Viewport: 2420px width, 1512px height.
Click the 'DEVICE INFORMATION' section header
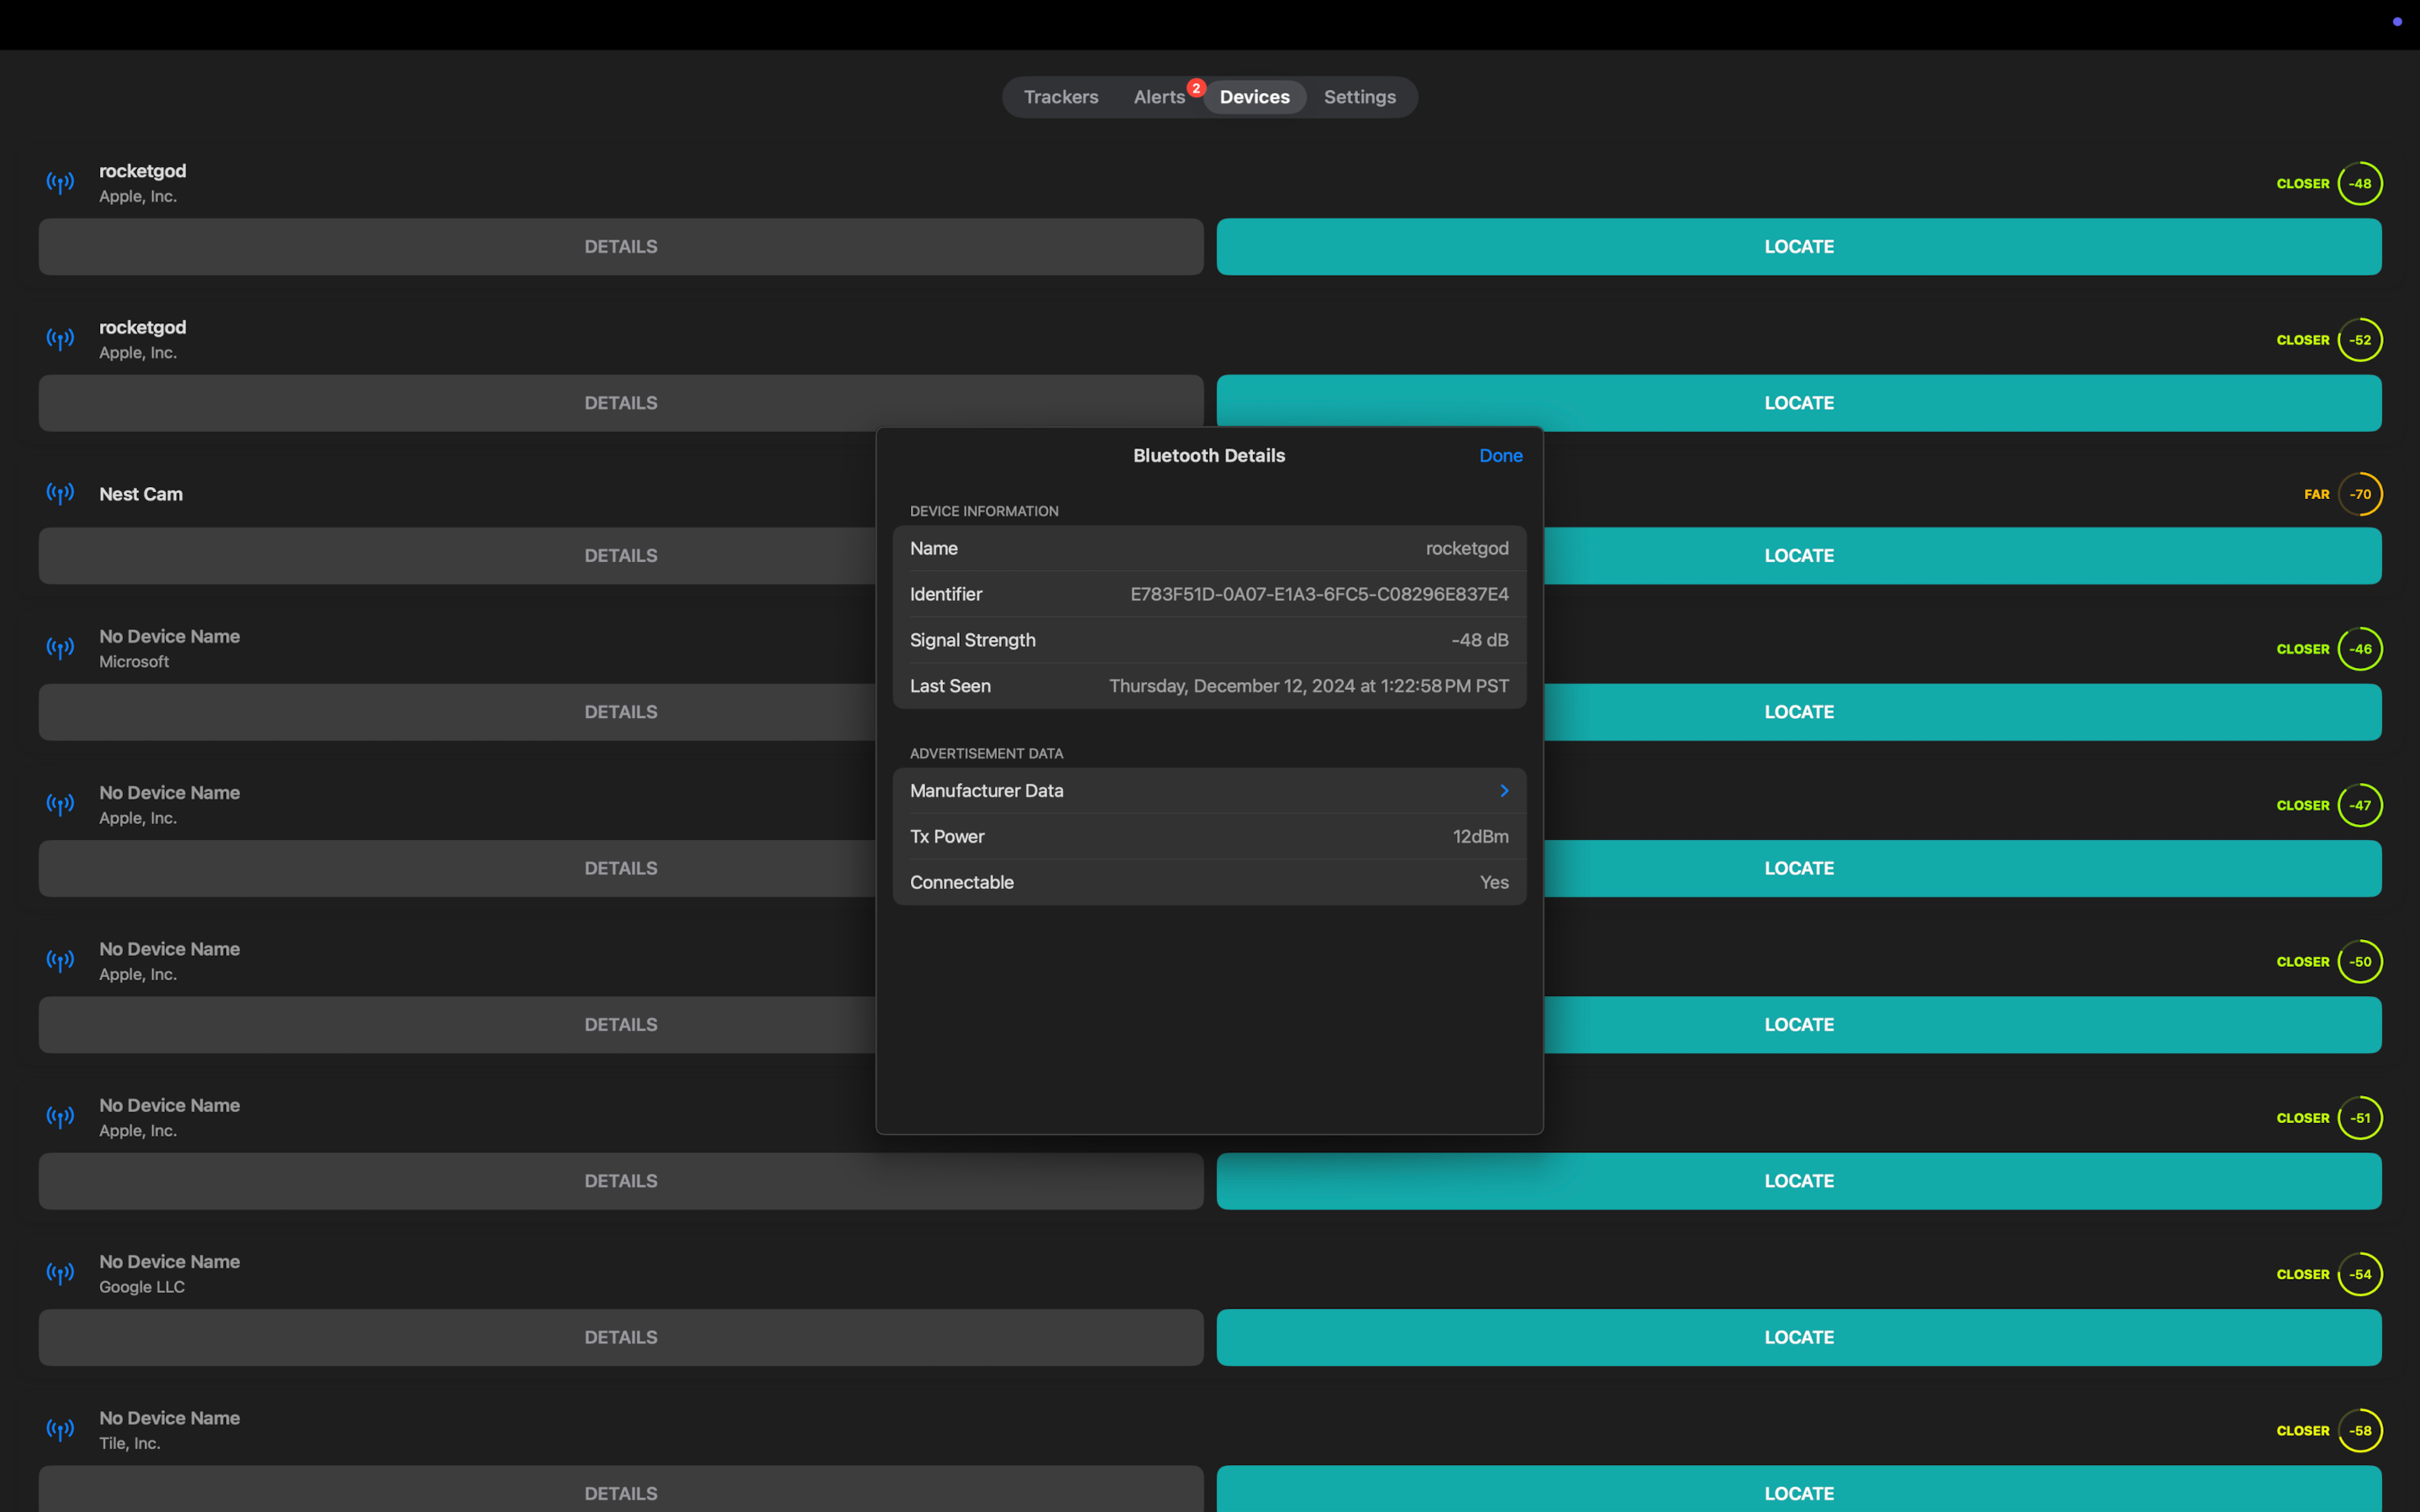click(984, 511)
